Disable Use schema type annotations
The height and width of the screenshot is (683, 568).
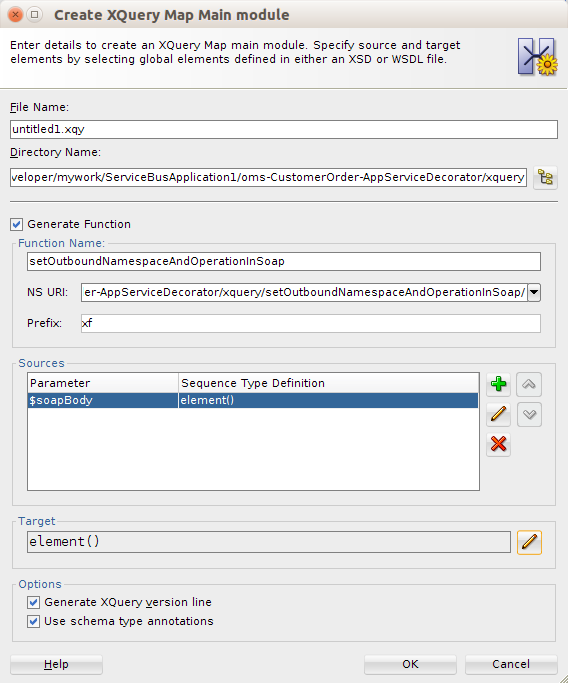(x=34, y=622)
